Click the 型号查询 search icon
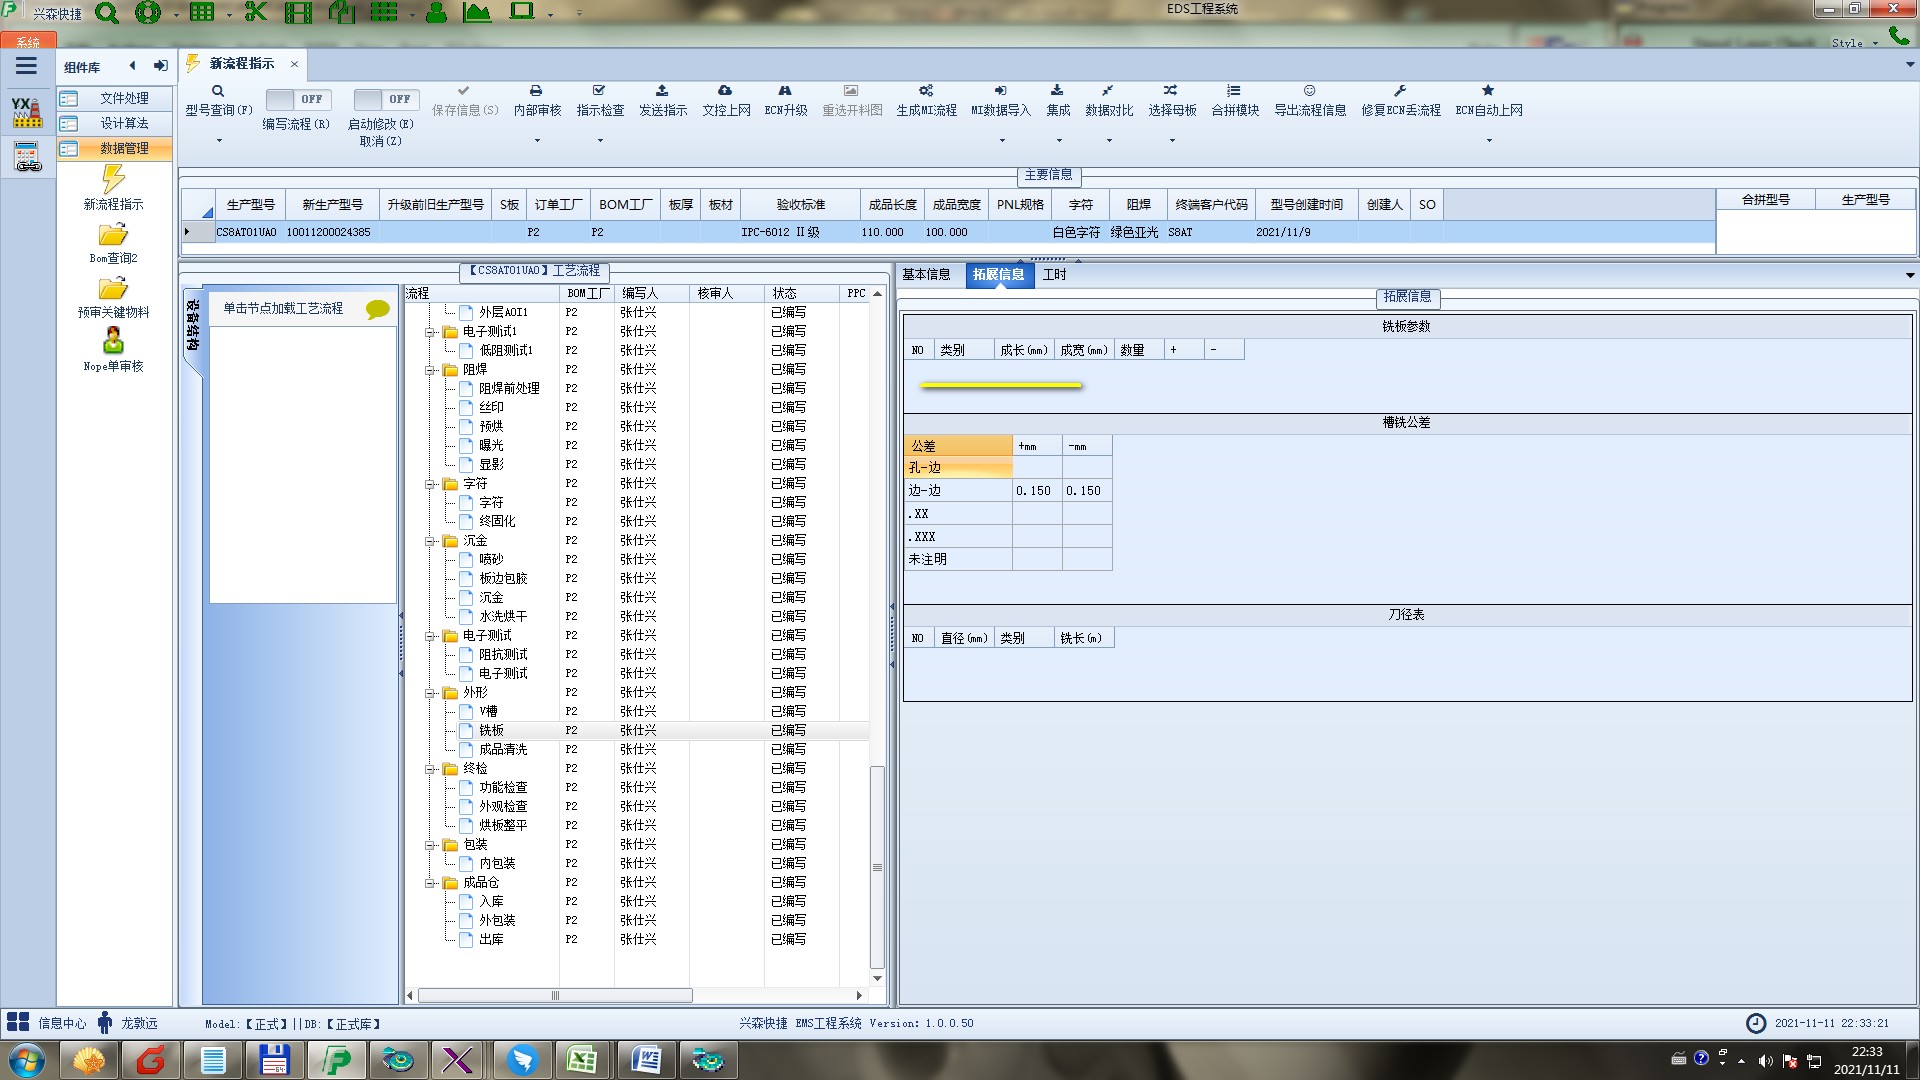 click(218, 91)
